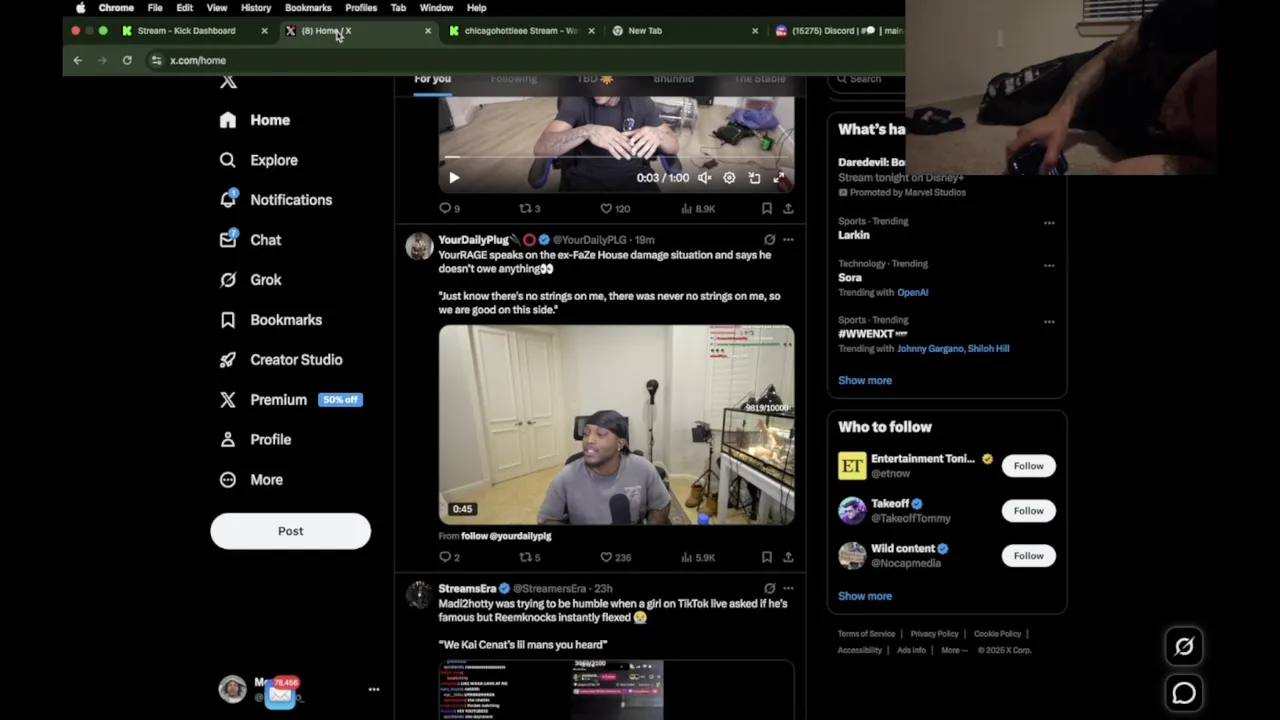Screen dimensions: 1280x720
Task: Open Profile in the sidebar
Action: point(256,440)
